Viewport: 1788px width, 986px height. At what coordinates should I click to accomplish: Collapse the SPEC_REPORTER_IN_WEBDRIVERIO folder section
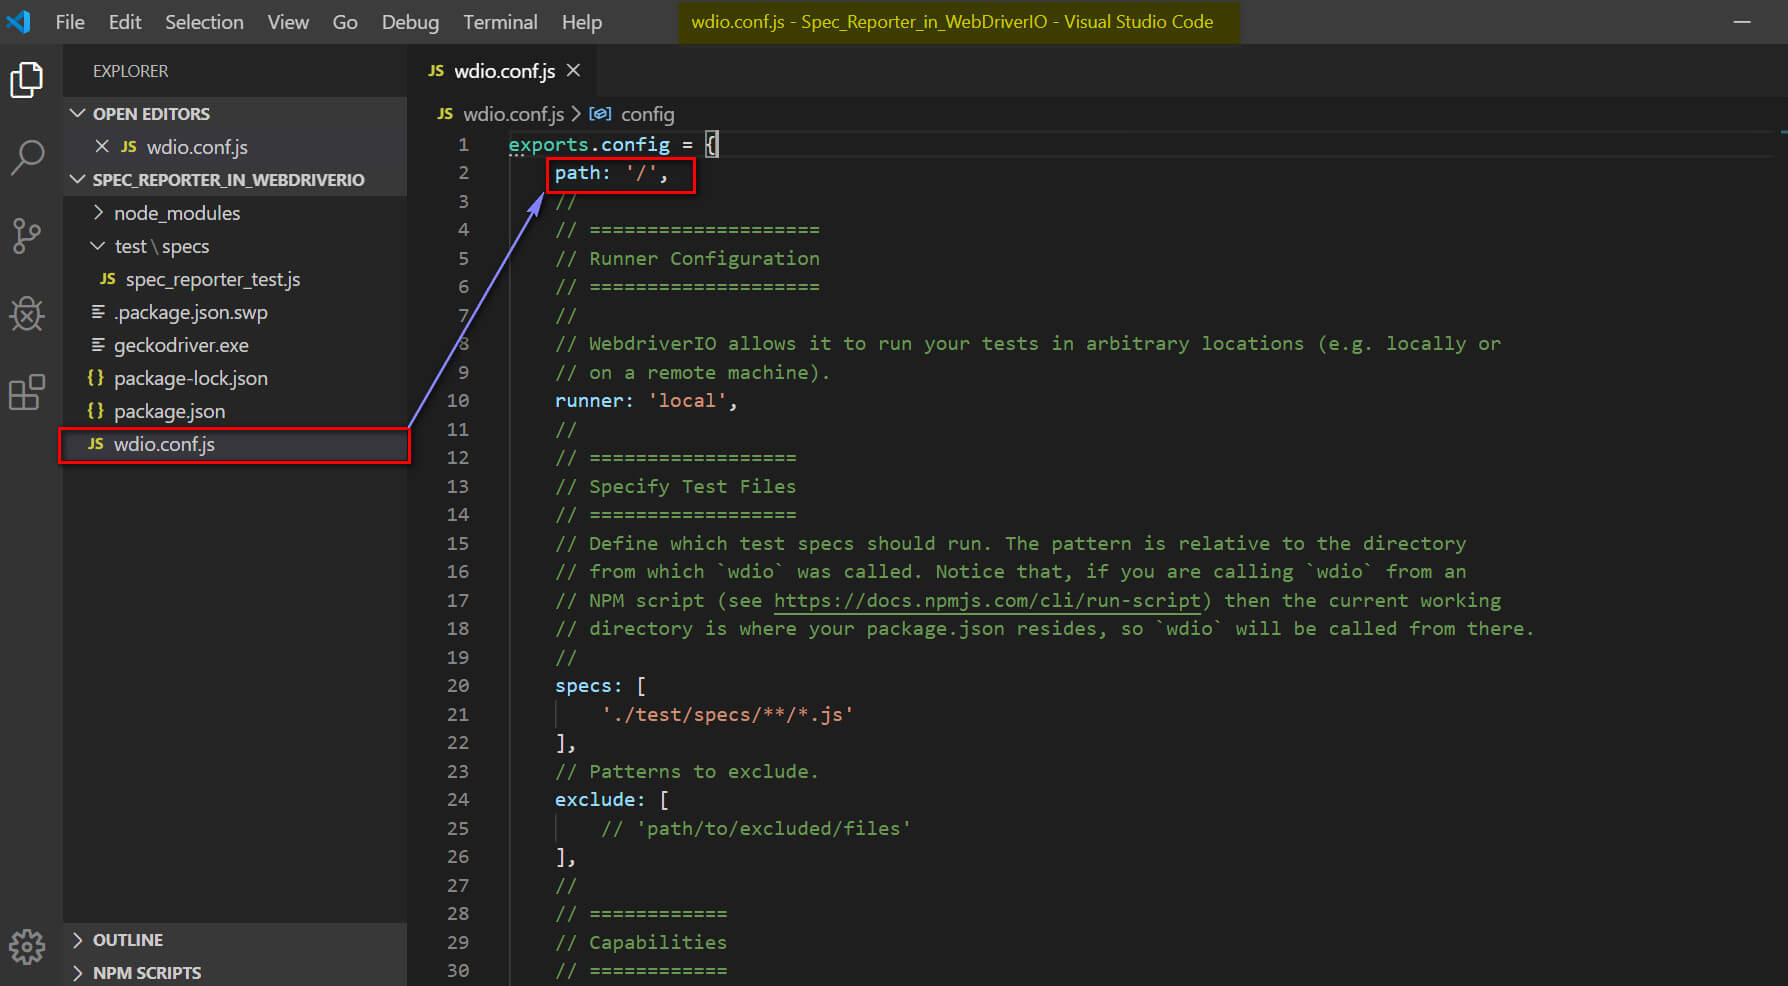[x=77, y=179]
